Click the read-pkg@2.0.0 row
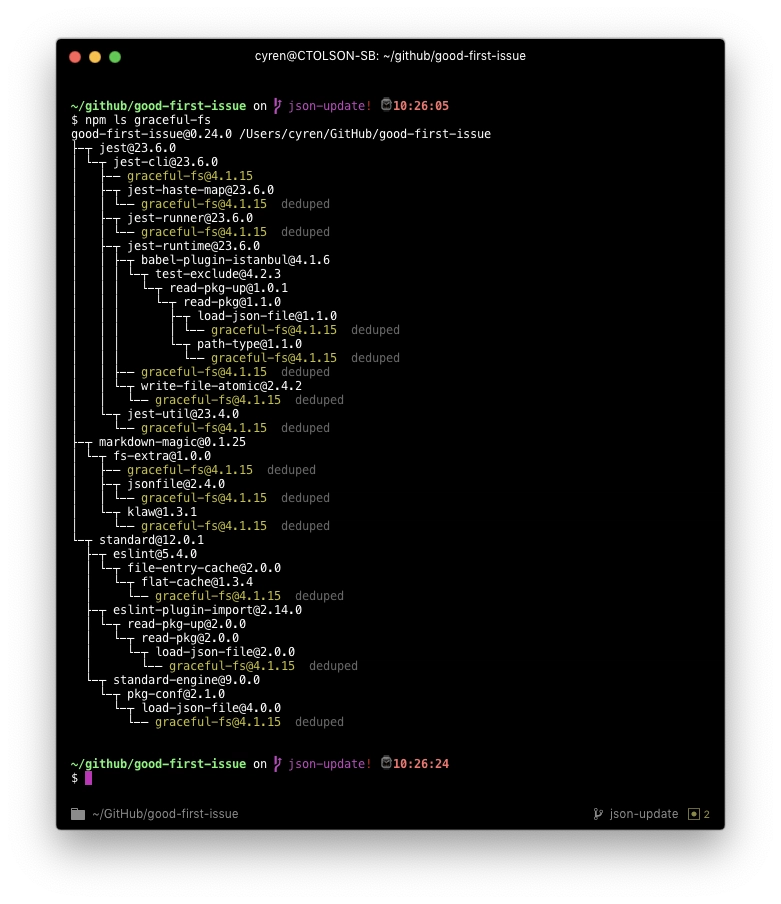The width and height of the screenshot is (781, 904). click(x=190, y=638)
